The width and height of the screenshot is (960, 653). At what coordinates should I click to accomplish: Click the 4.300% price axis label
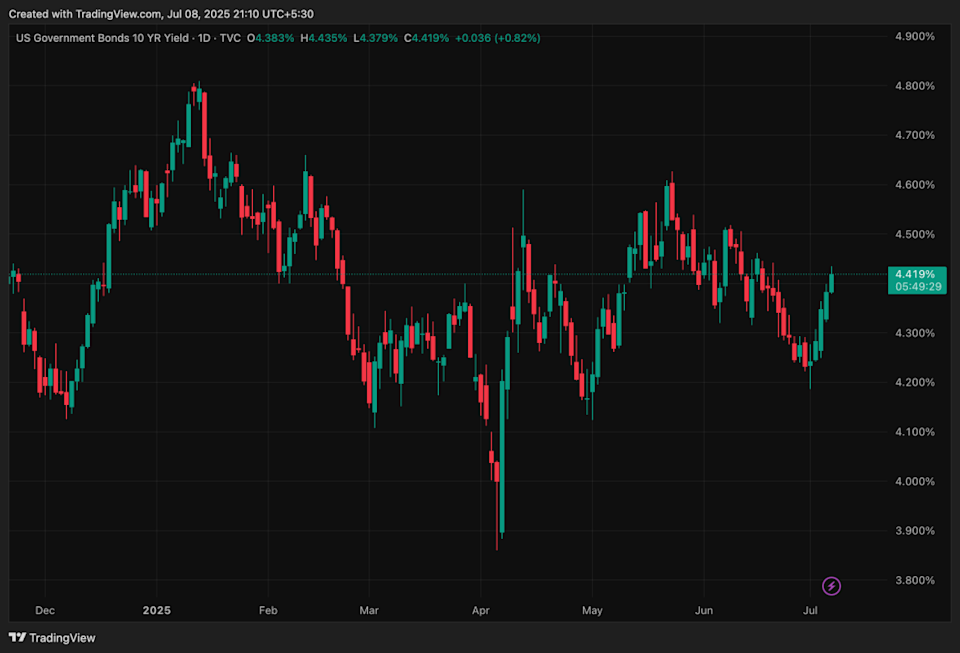tap(915, 334)
